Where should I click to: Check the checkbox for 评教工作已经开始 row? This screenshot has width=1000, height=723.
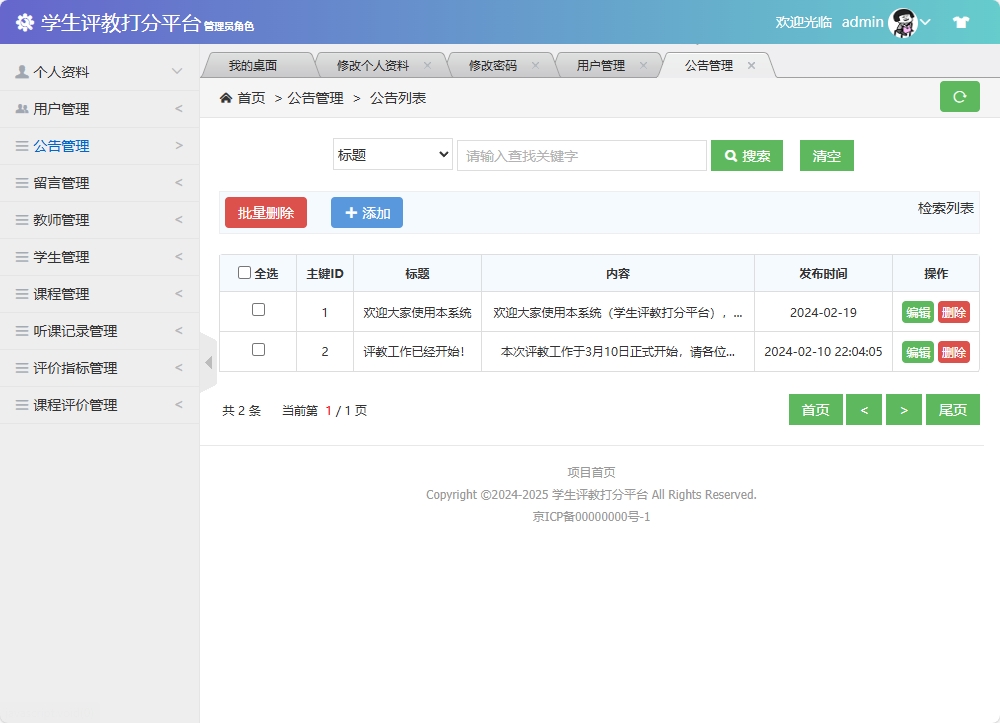click(257, 351)
